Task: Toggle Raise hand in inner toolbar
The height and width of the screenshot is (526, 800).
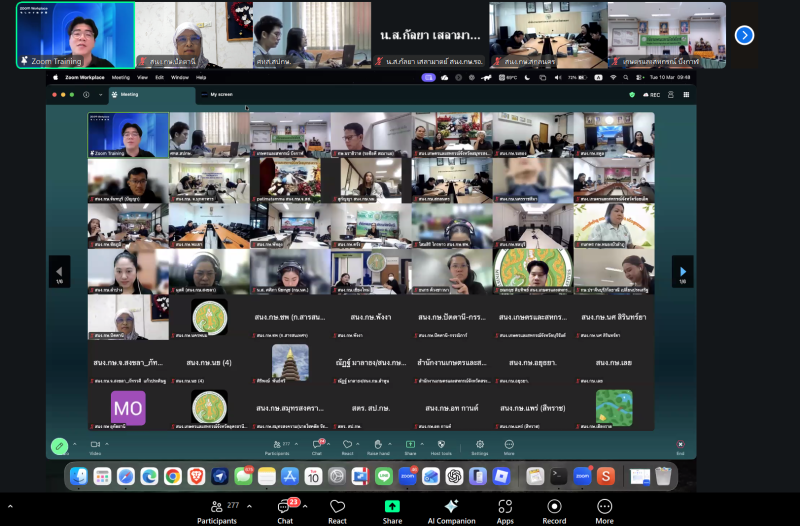Action: click(378, 445)
